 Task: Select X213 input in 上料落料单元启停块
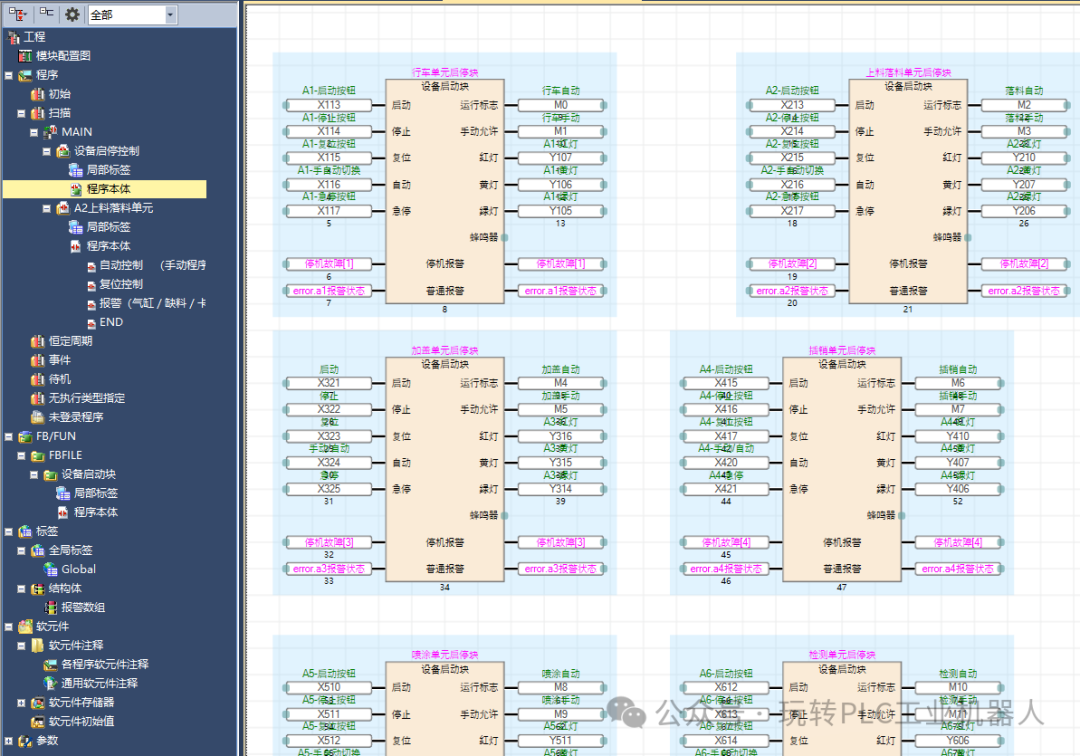792,105
